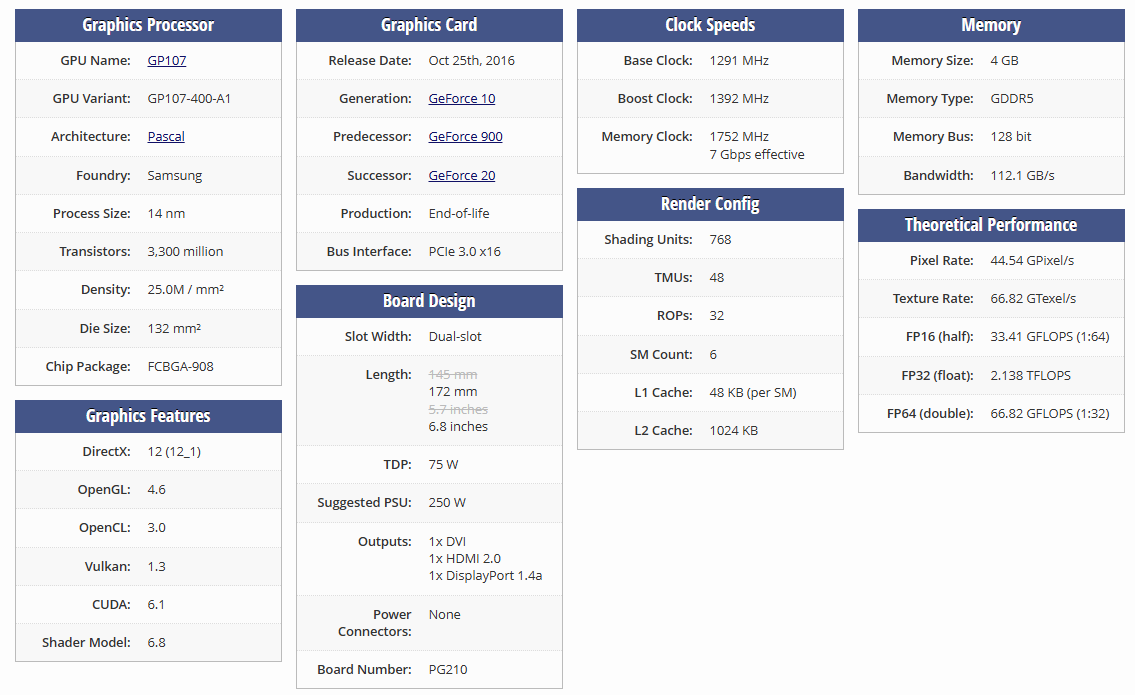Image resolution: width=1135 pixels, height=695 pixels.
Task: Click the None power connectors value
Action: (x=444, y=615)
